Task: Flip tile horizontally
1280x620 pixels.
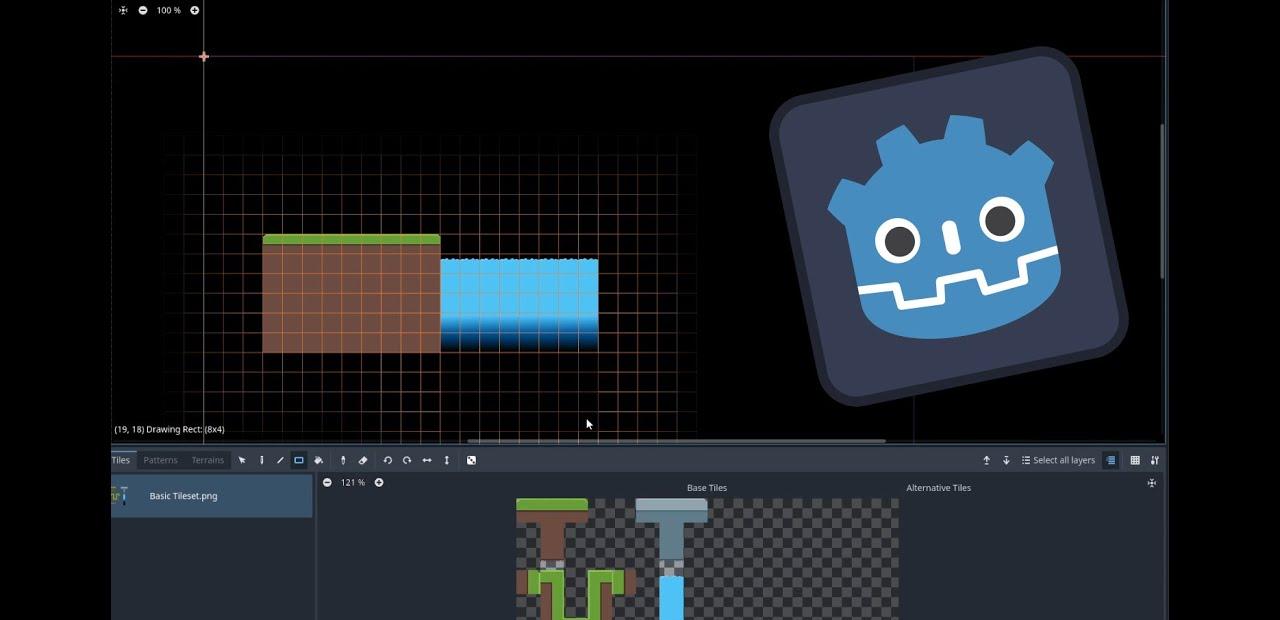Action: coord(427,460)
